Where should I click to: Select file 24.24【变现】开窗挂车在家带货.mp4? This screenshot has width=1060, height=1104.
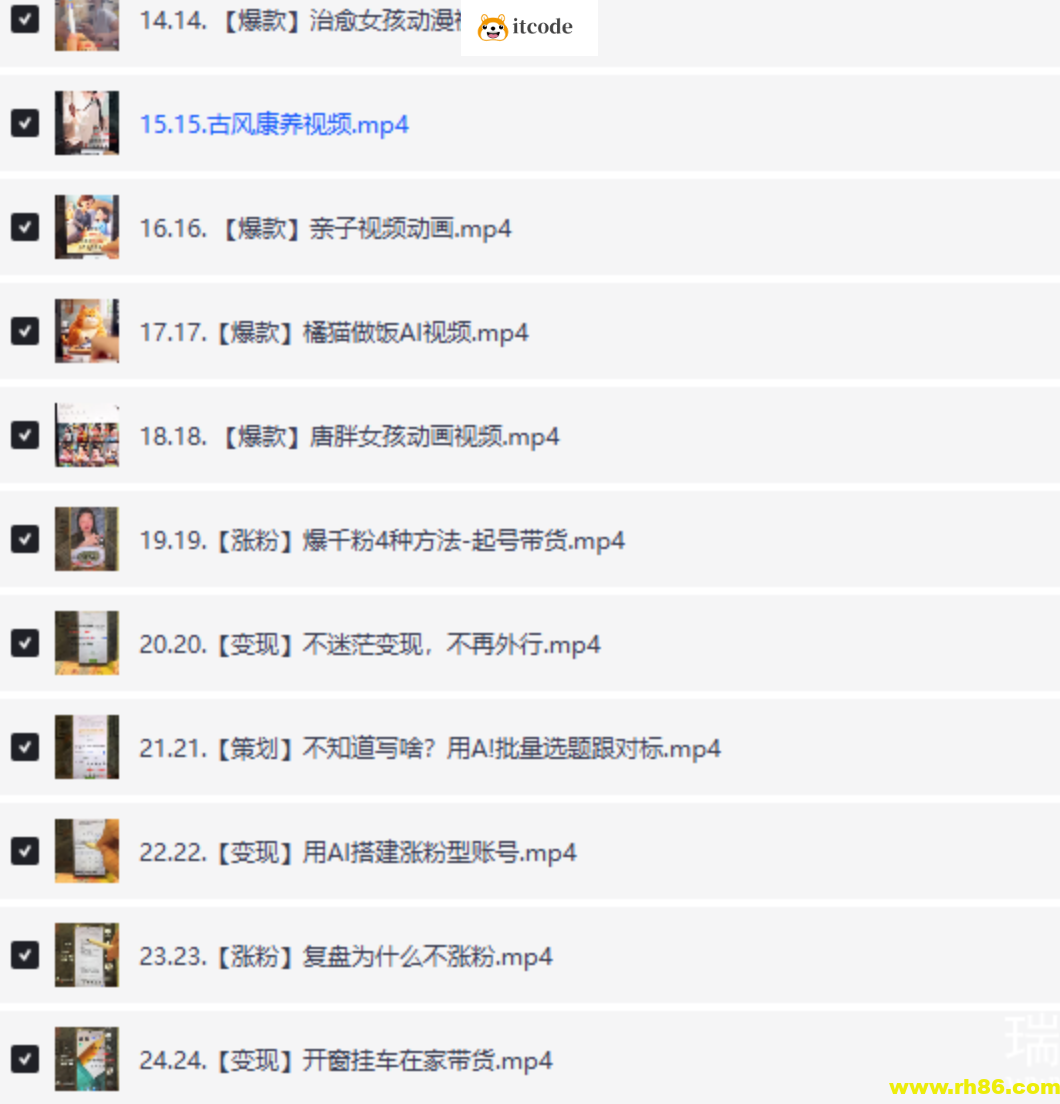point(346,1060)
